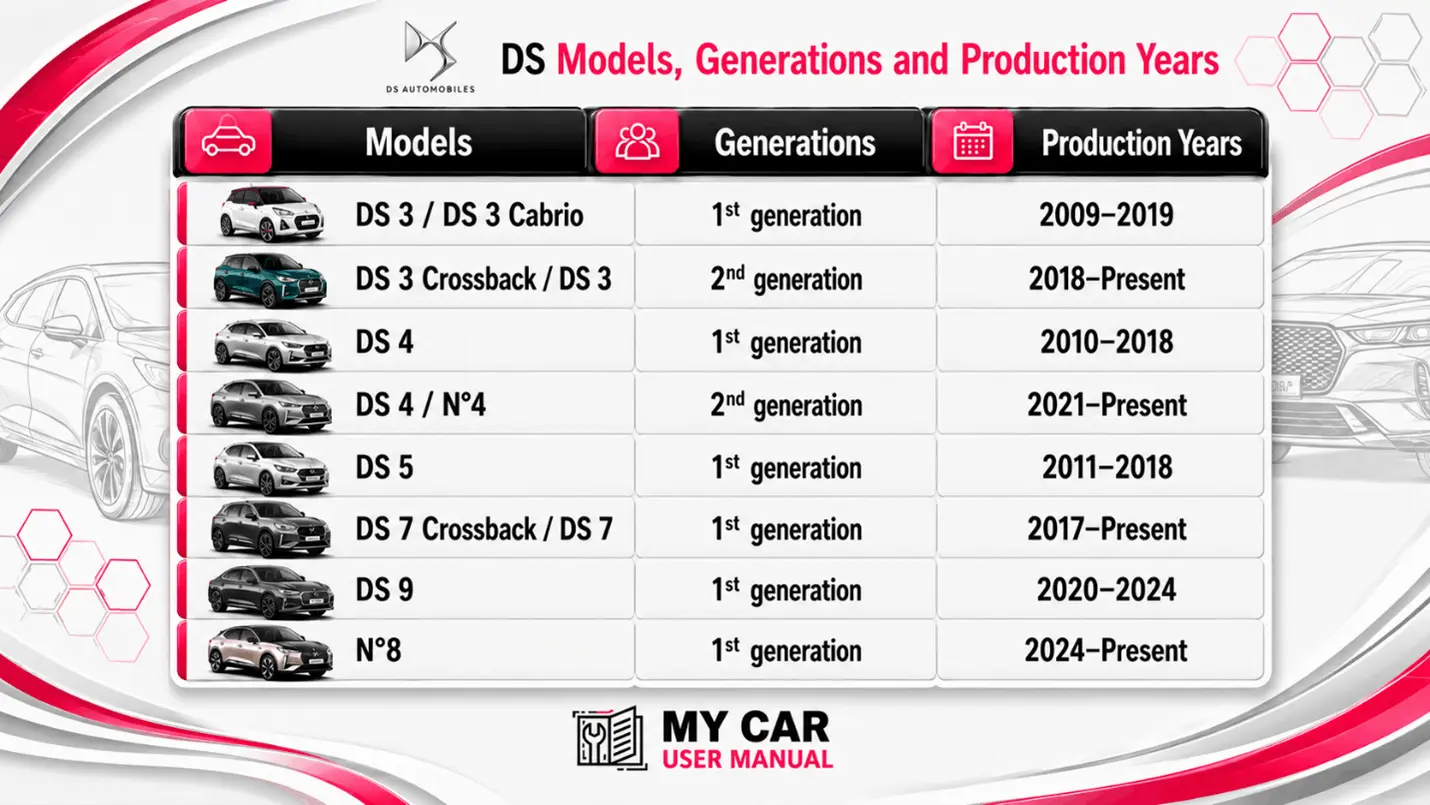Click the calendar icon beside Production Years
This screenshot has width=1430, height=805.
tap(972, 142)
